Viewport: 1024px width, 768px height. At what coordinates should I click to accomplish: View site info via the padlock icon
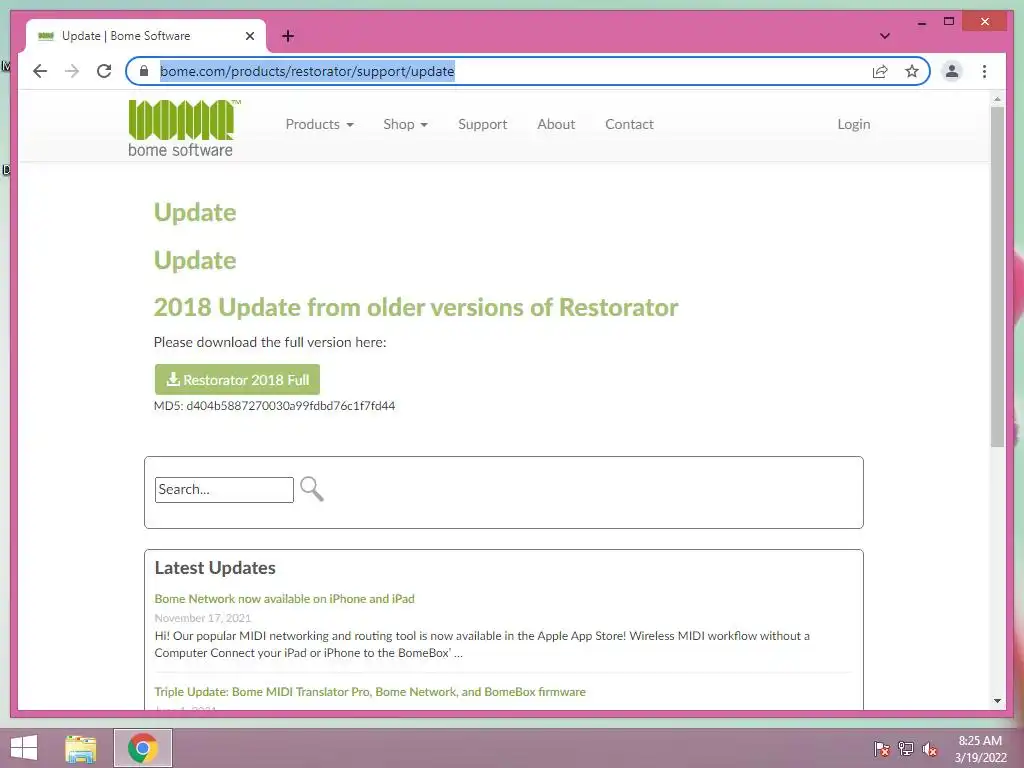(x=144, y=71)
